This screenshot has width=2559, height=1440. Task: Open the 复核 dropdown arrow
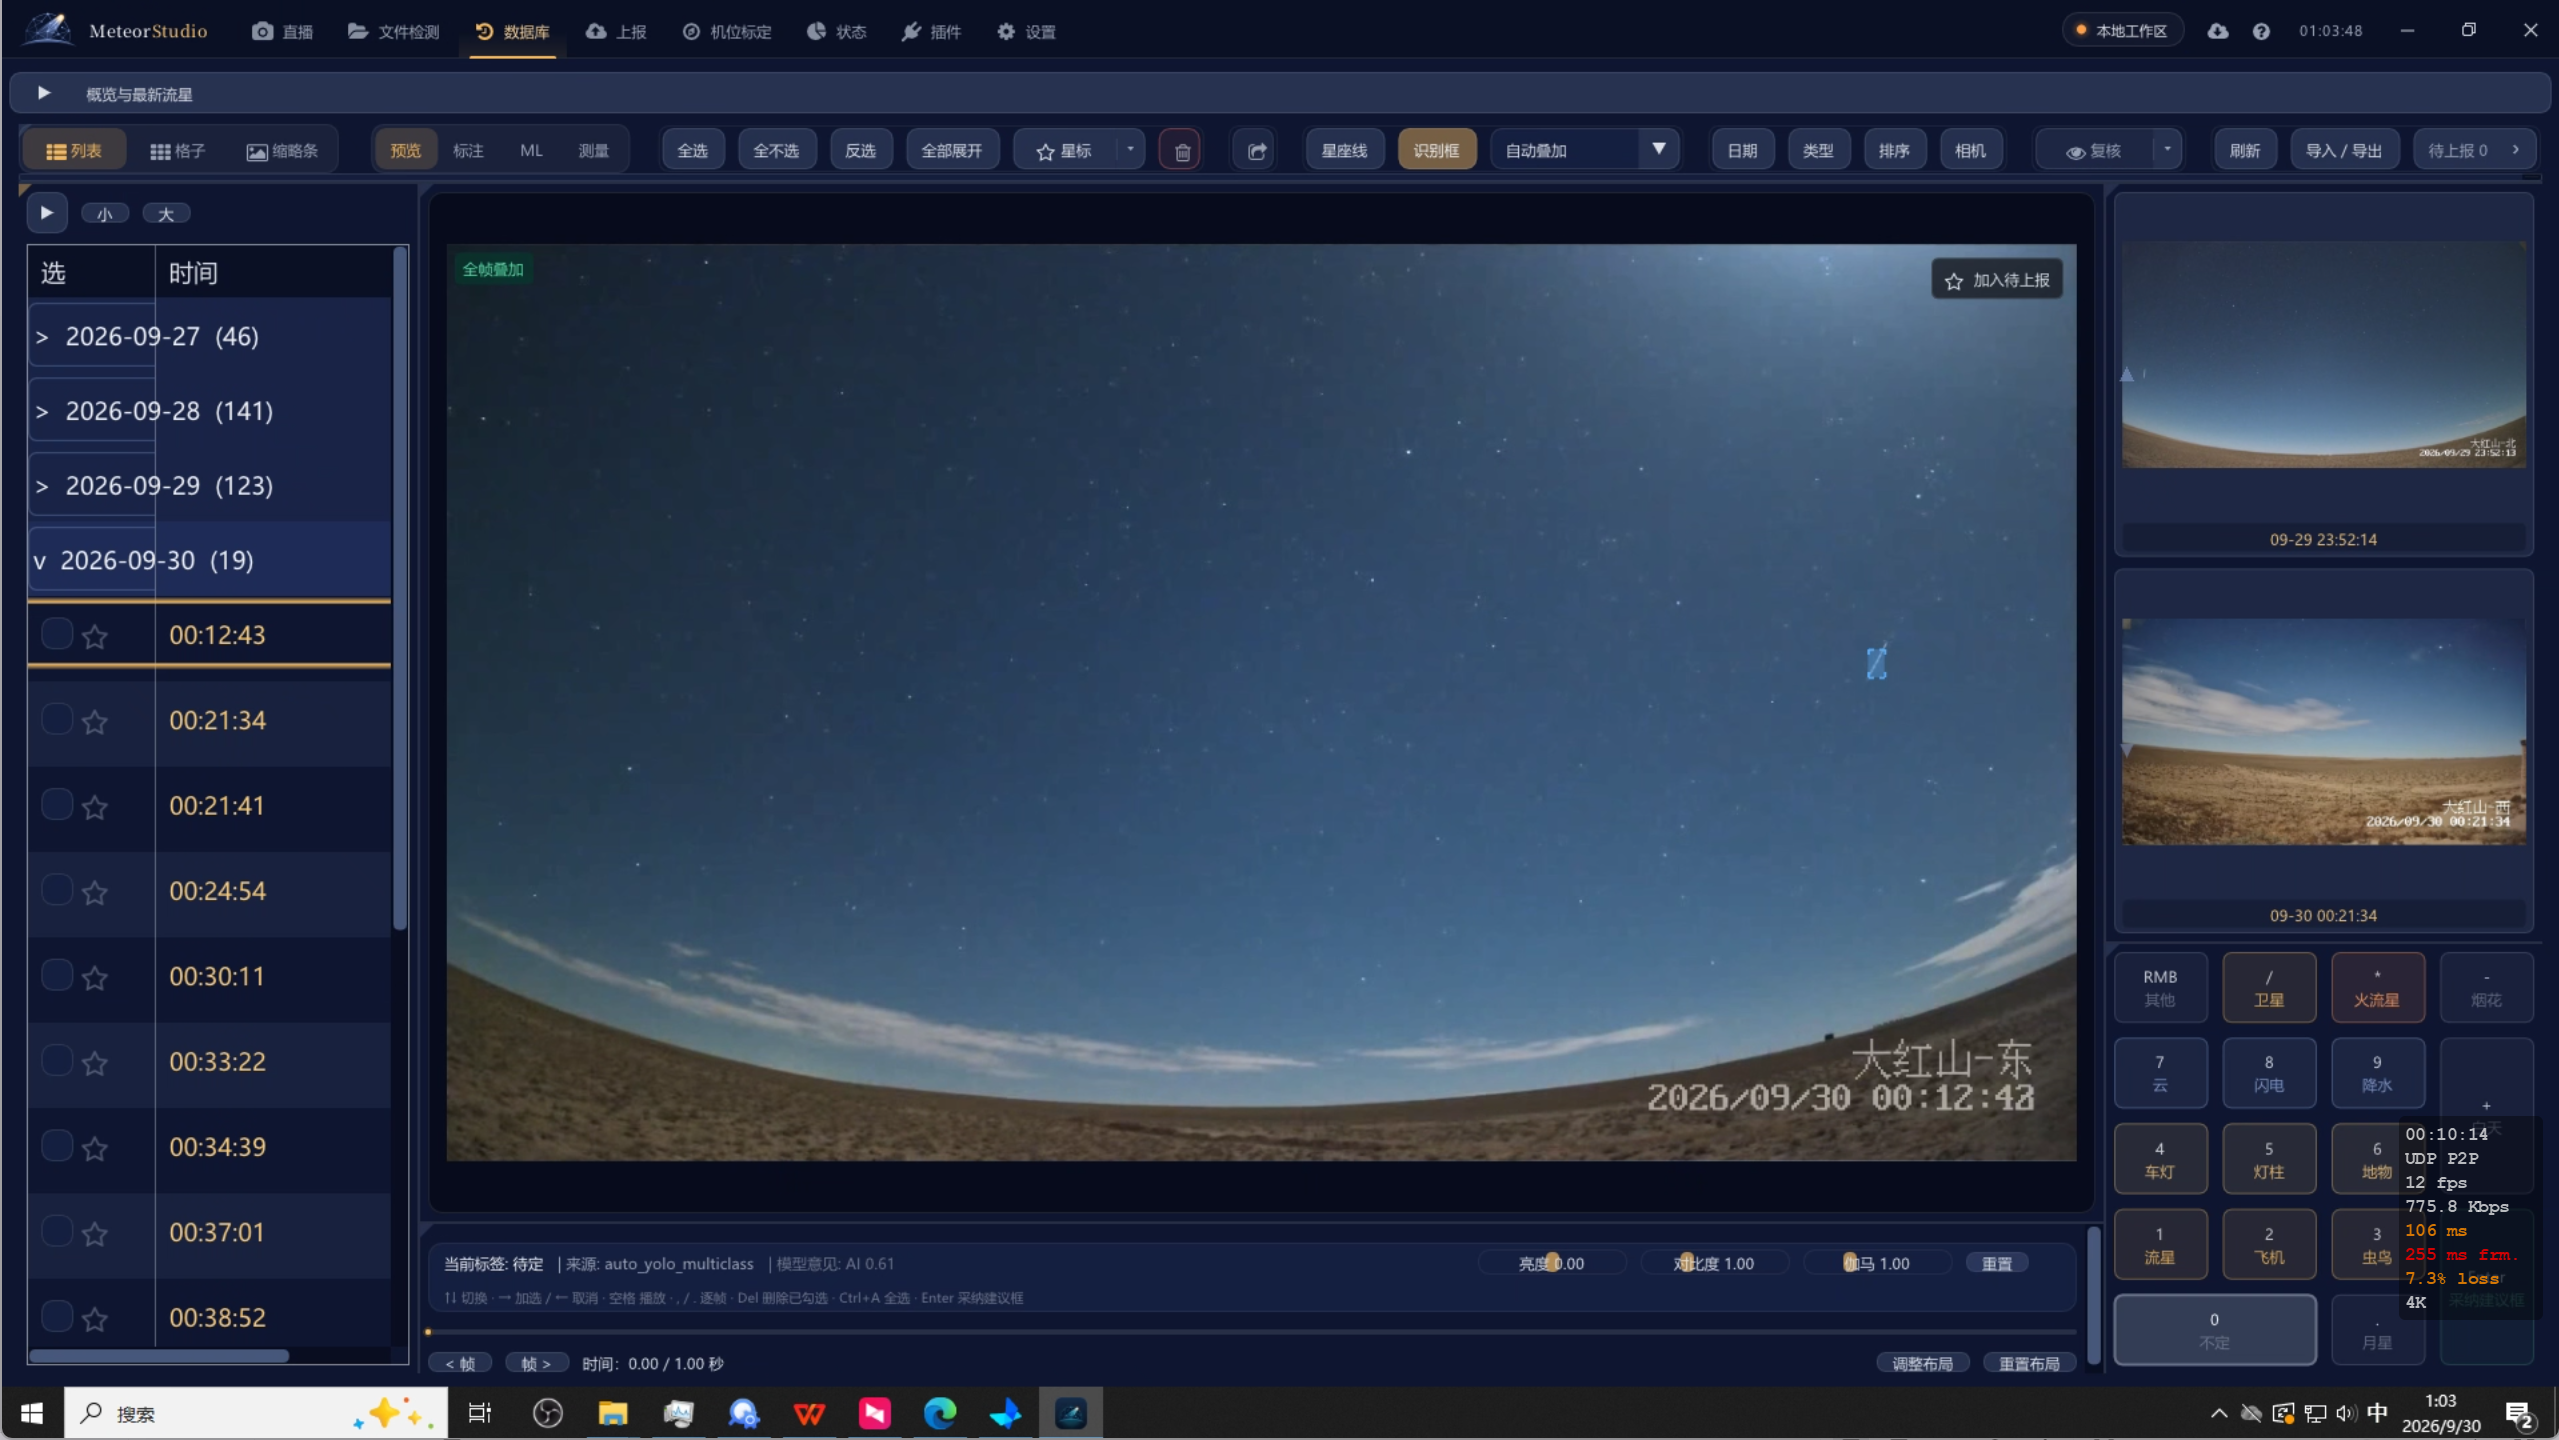pyautogui.click(x=2167, y=150)
